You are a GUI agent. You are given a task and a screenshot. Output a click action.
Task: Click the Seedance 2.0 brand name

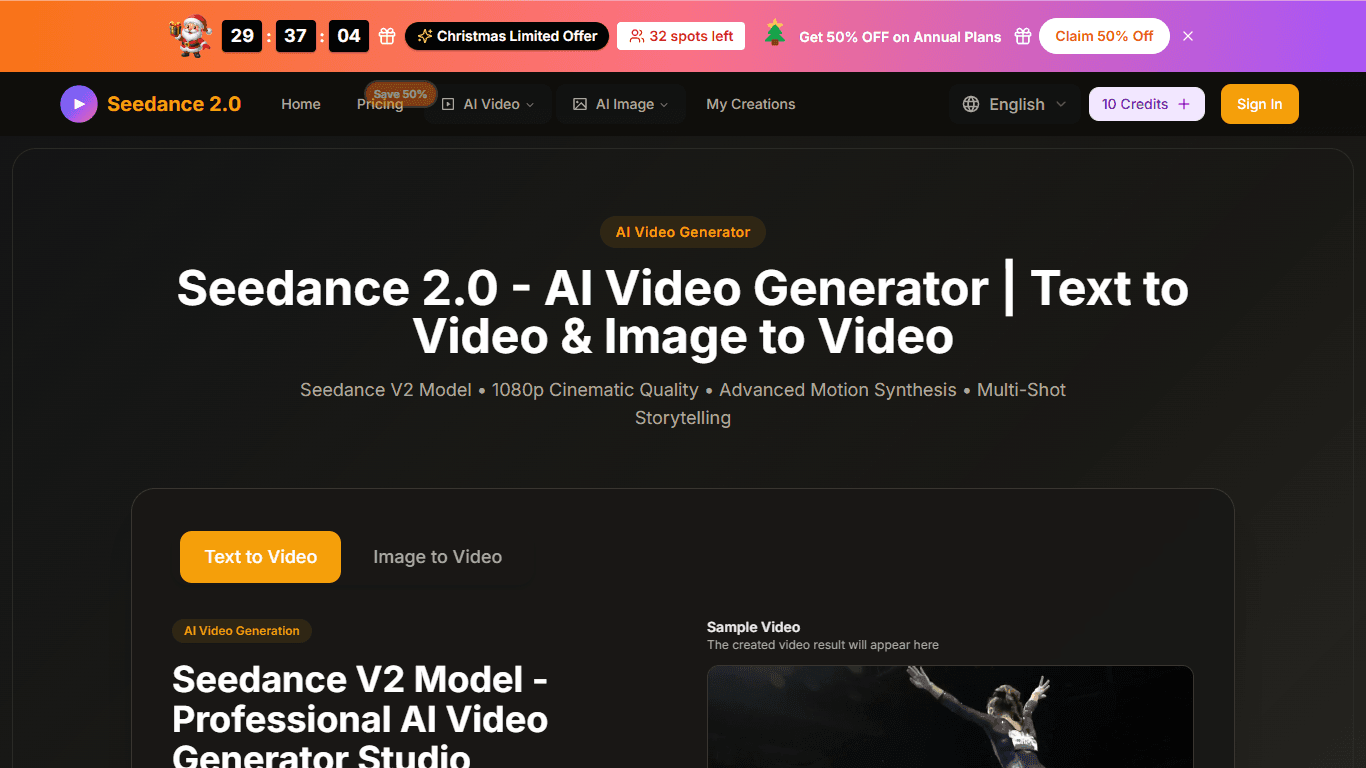174,104
